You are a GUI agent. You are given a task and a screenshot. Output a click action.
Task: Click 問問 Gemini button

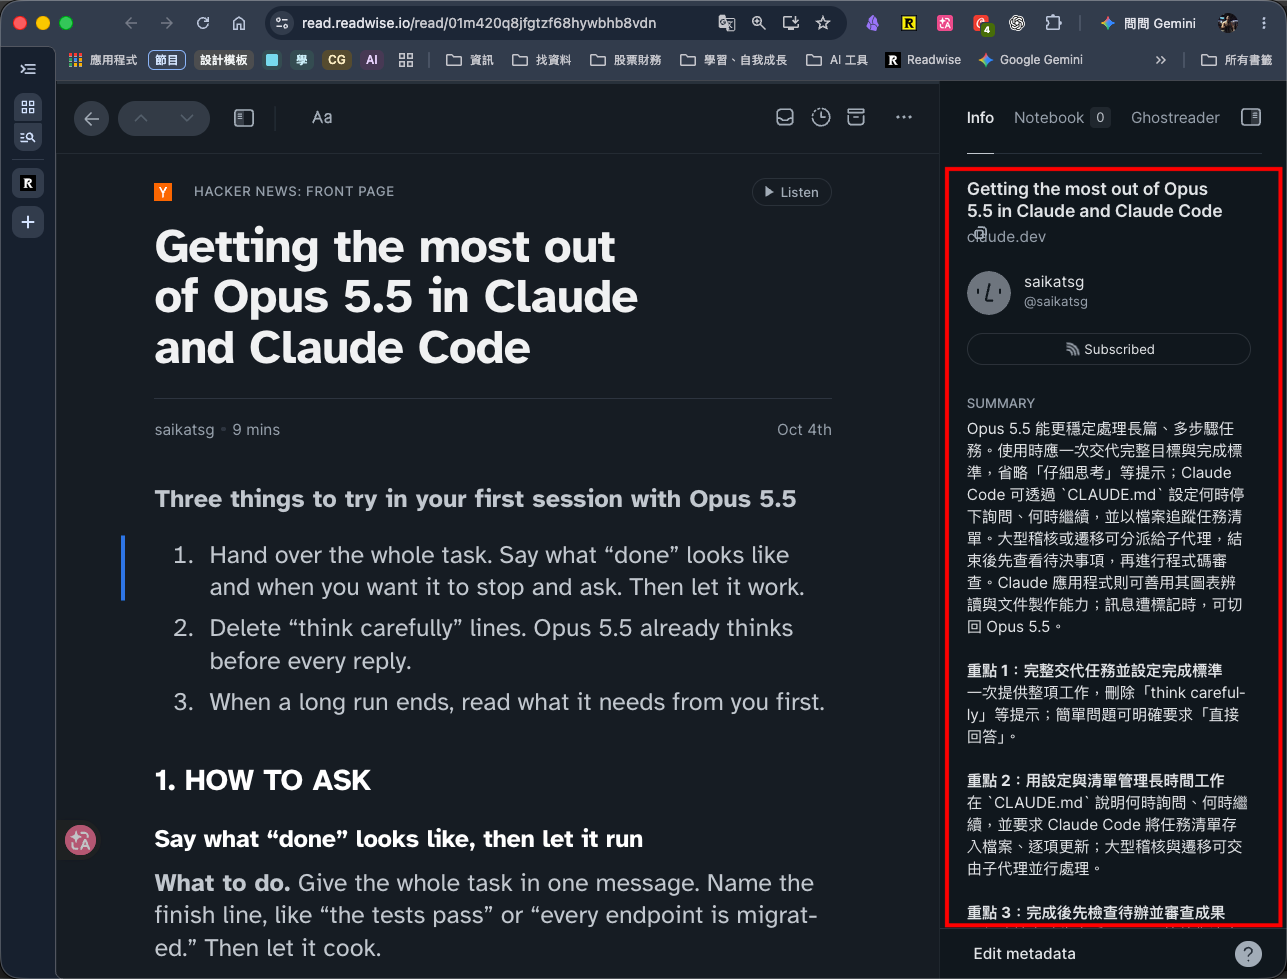tap(1147, 23)
